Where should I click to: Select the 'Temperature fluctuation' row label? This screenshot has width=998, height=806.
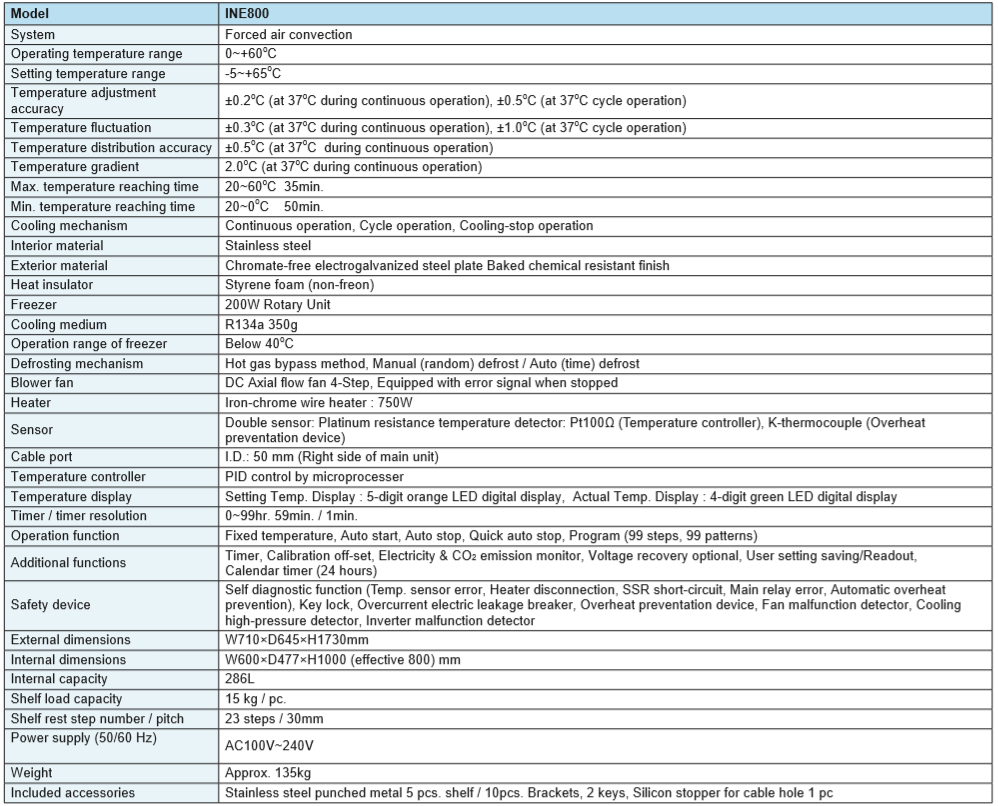81,128
